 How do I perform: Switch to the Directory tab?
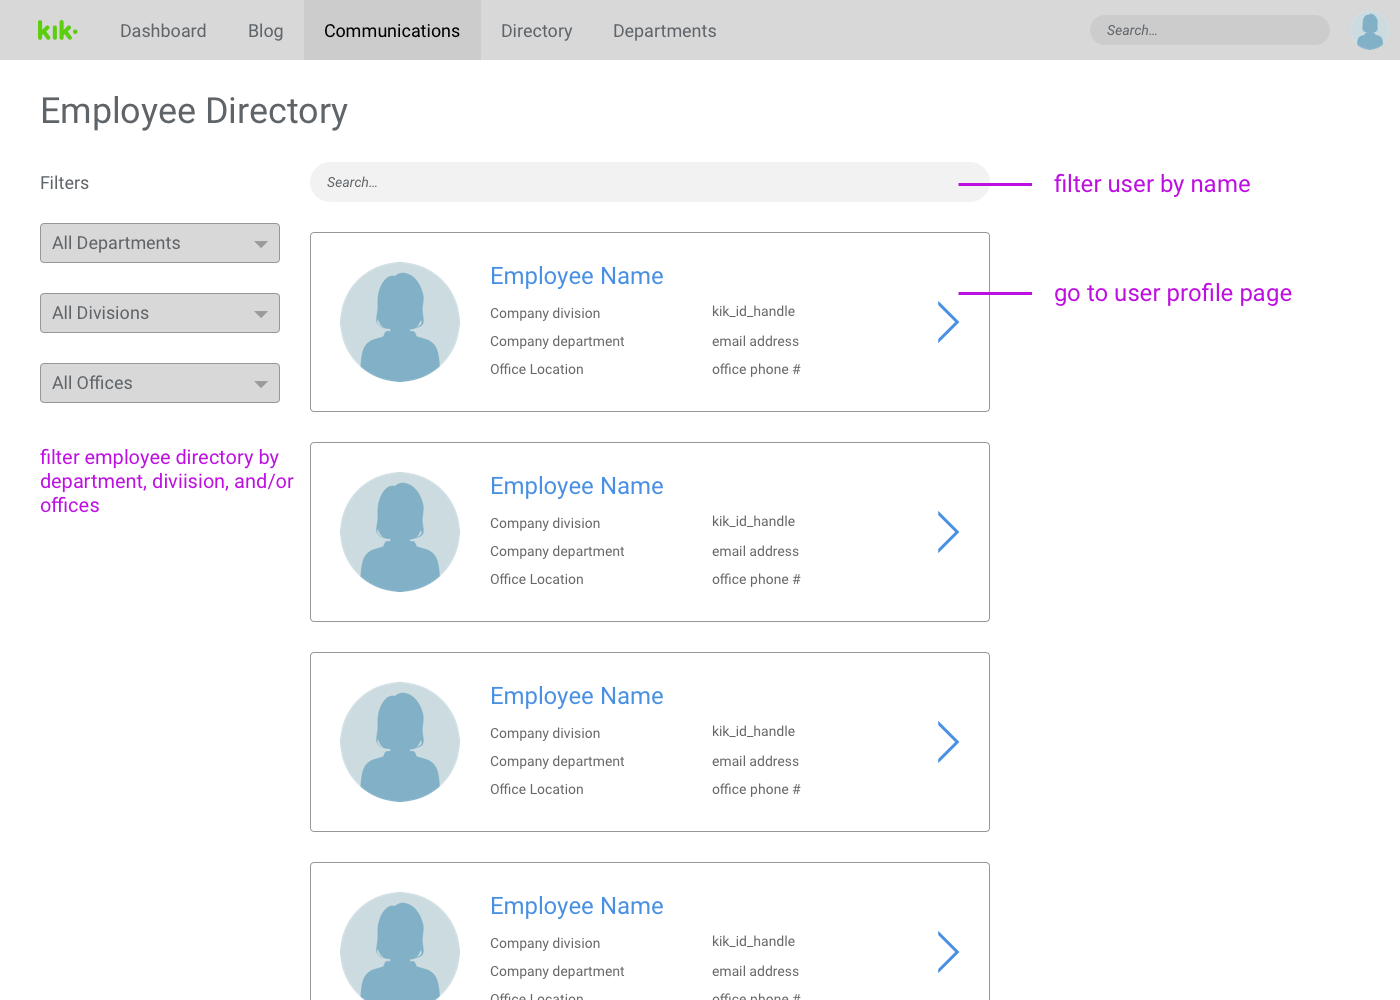tap(537, 31)
